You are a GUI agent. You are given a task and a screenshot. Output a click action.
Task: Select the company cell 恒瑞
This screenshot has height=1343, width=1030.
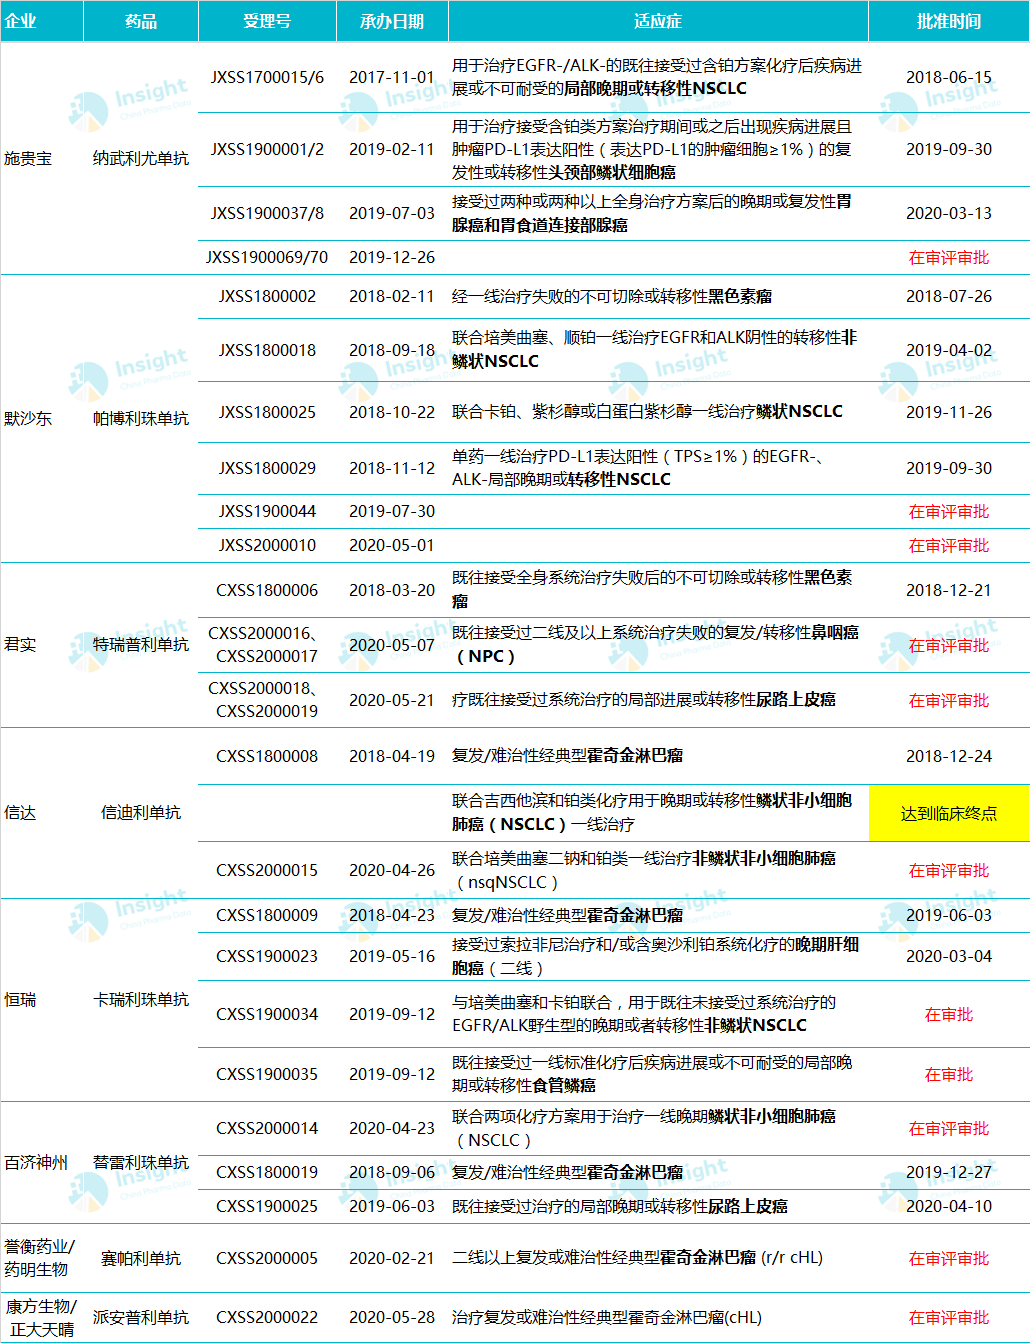(20, 999)
